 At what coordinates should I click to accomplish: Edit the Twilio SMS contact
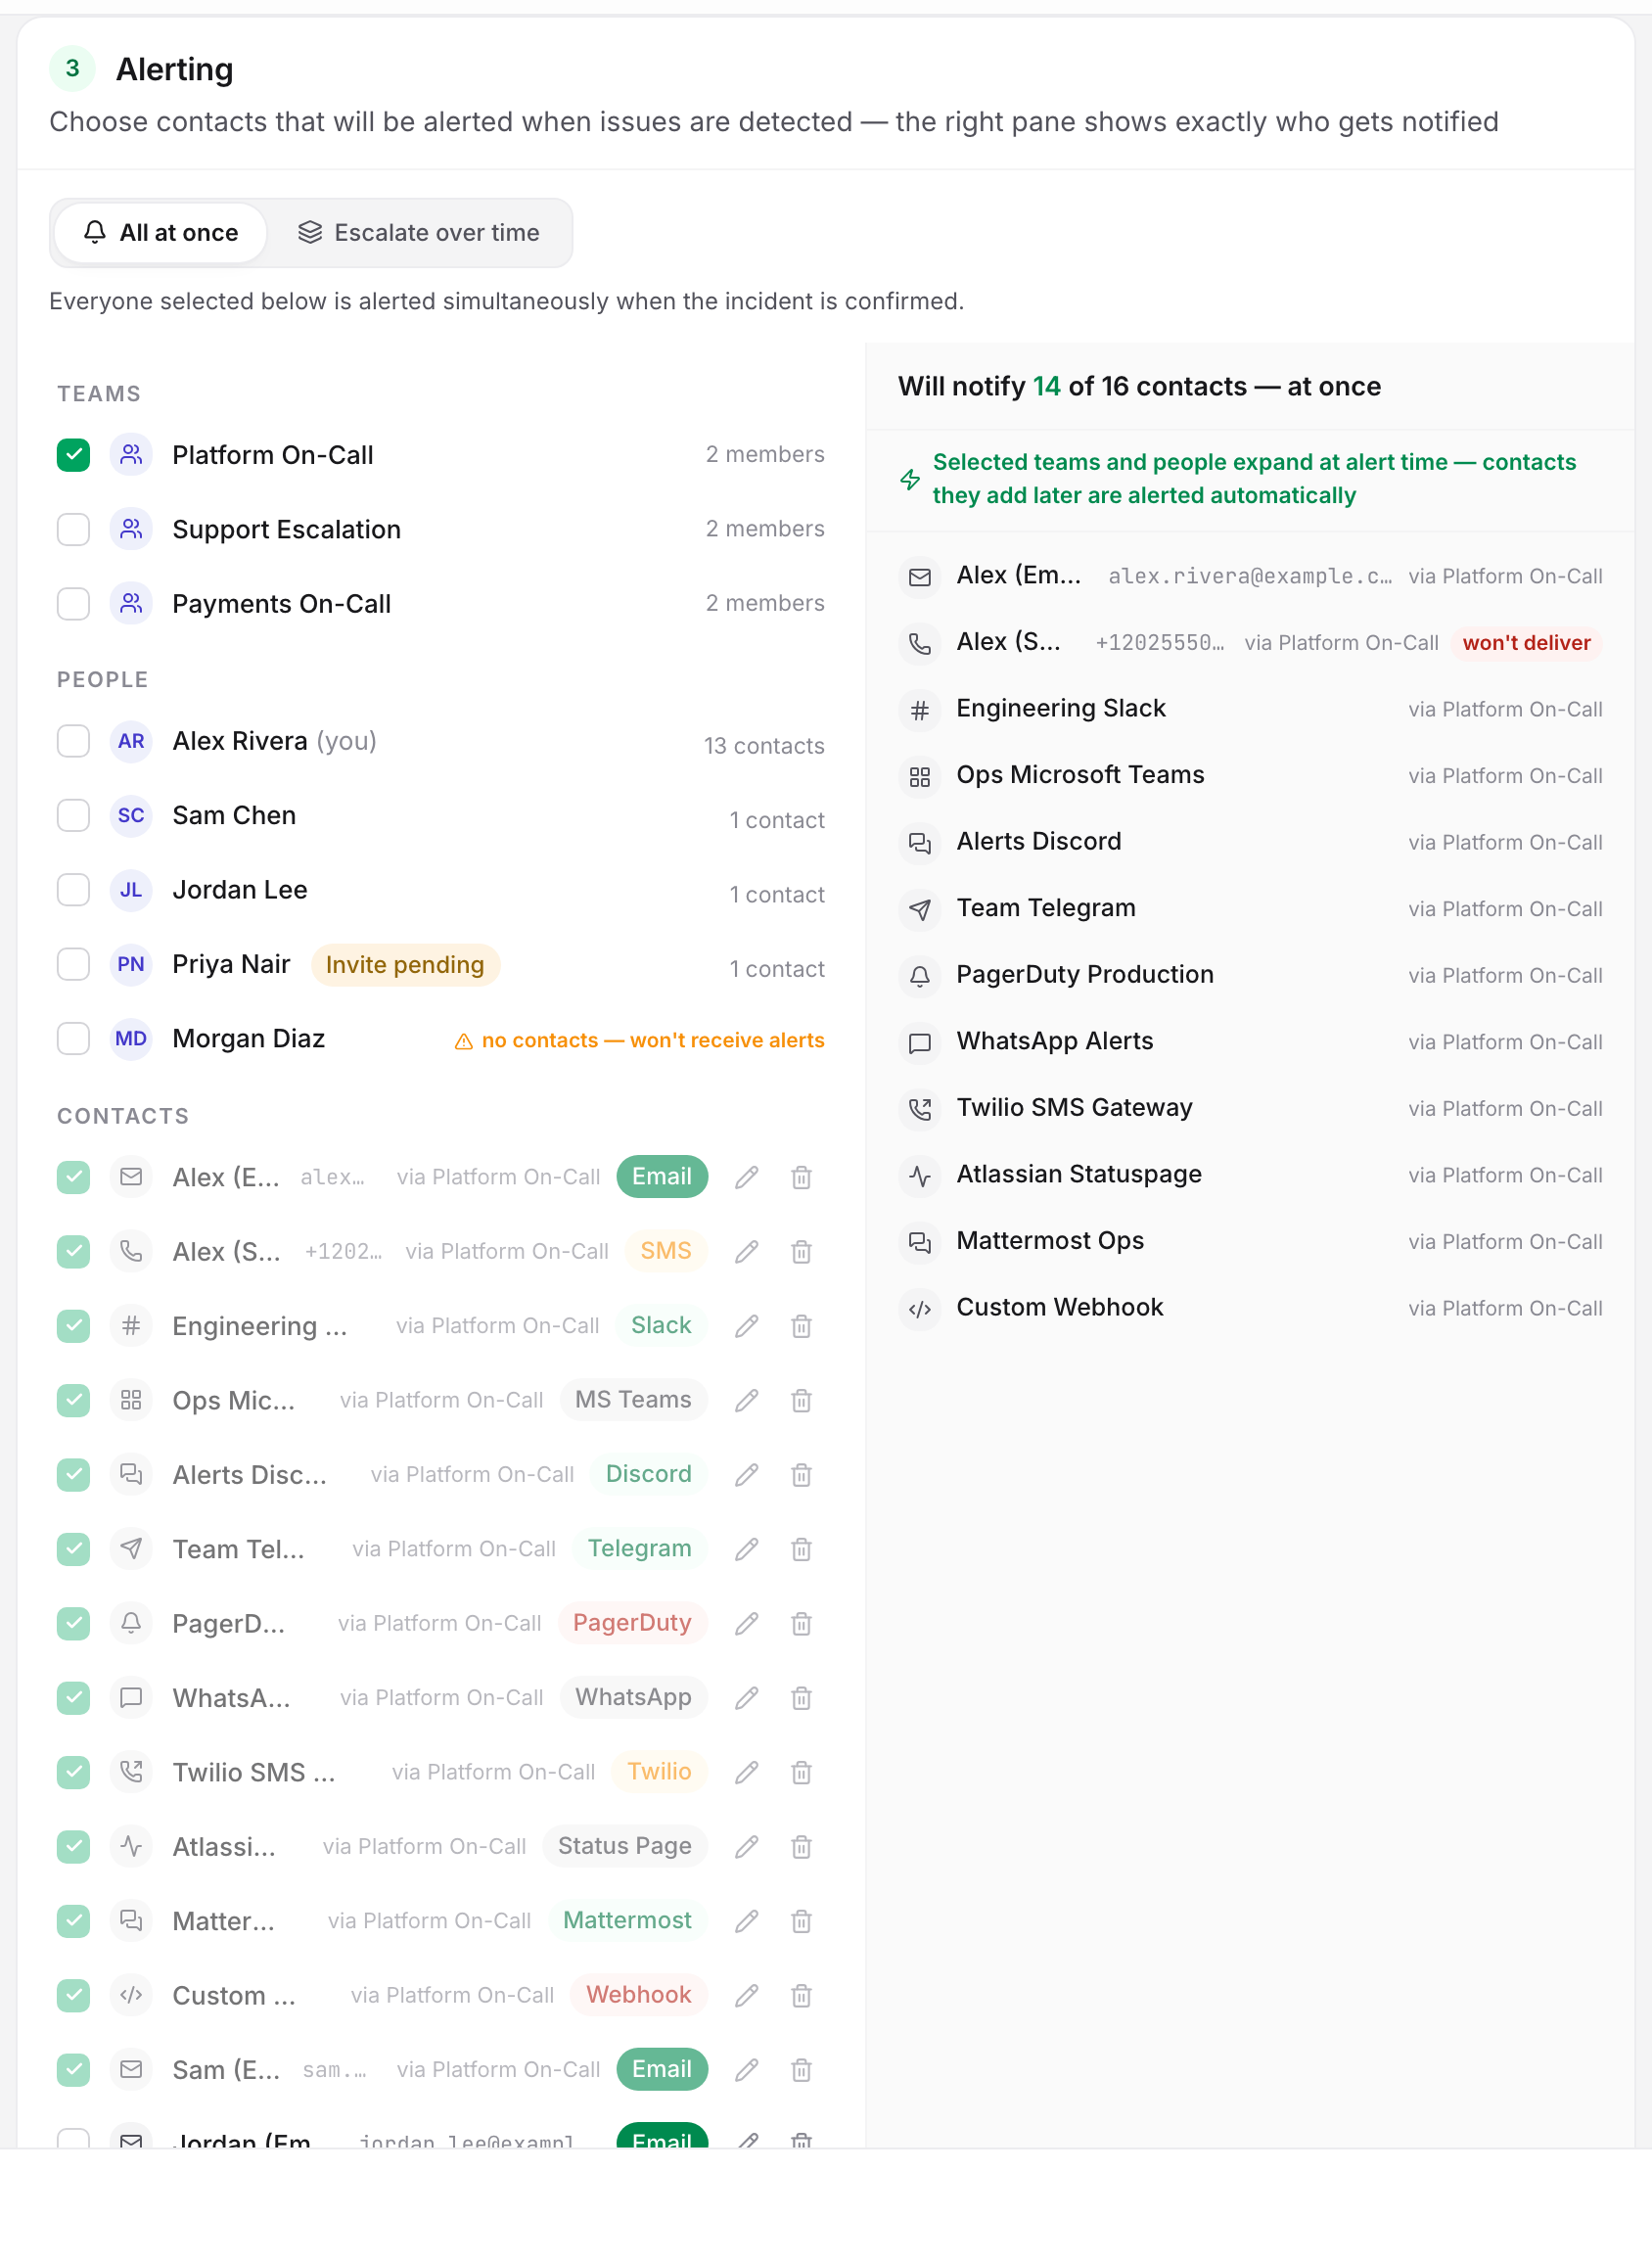coord(746,1773)
